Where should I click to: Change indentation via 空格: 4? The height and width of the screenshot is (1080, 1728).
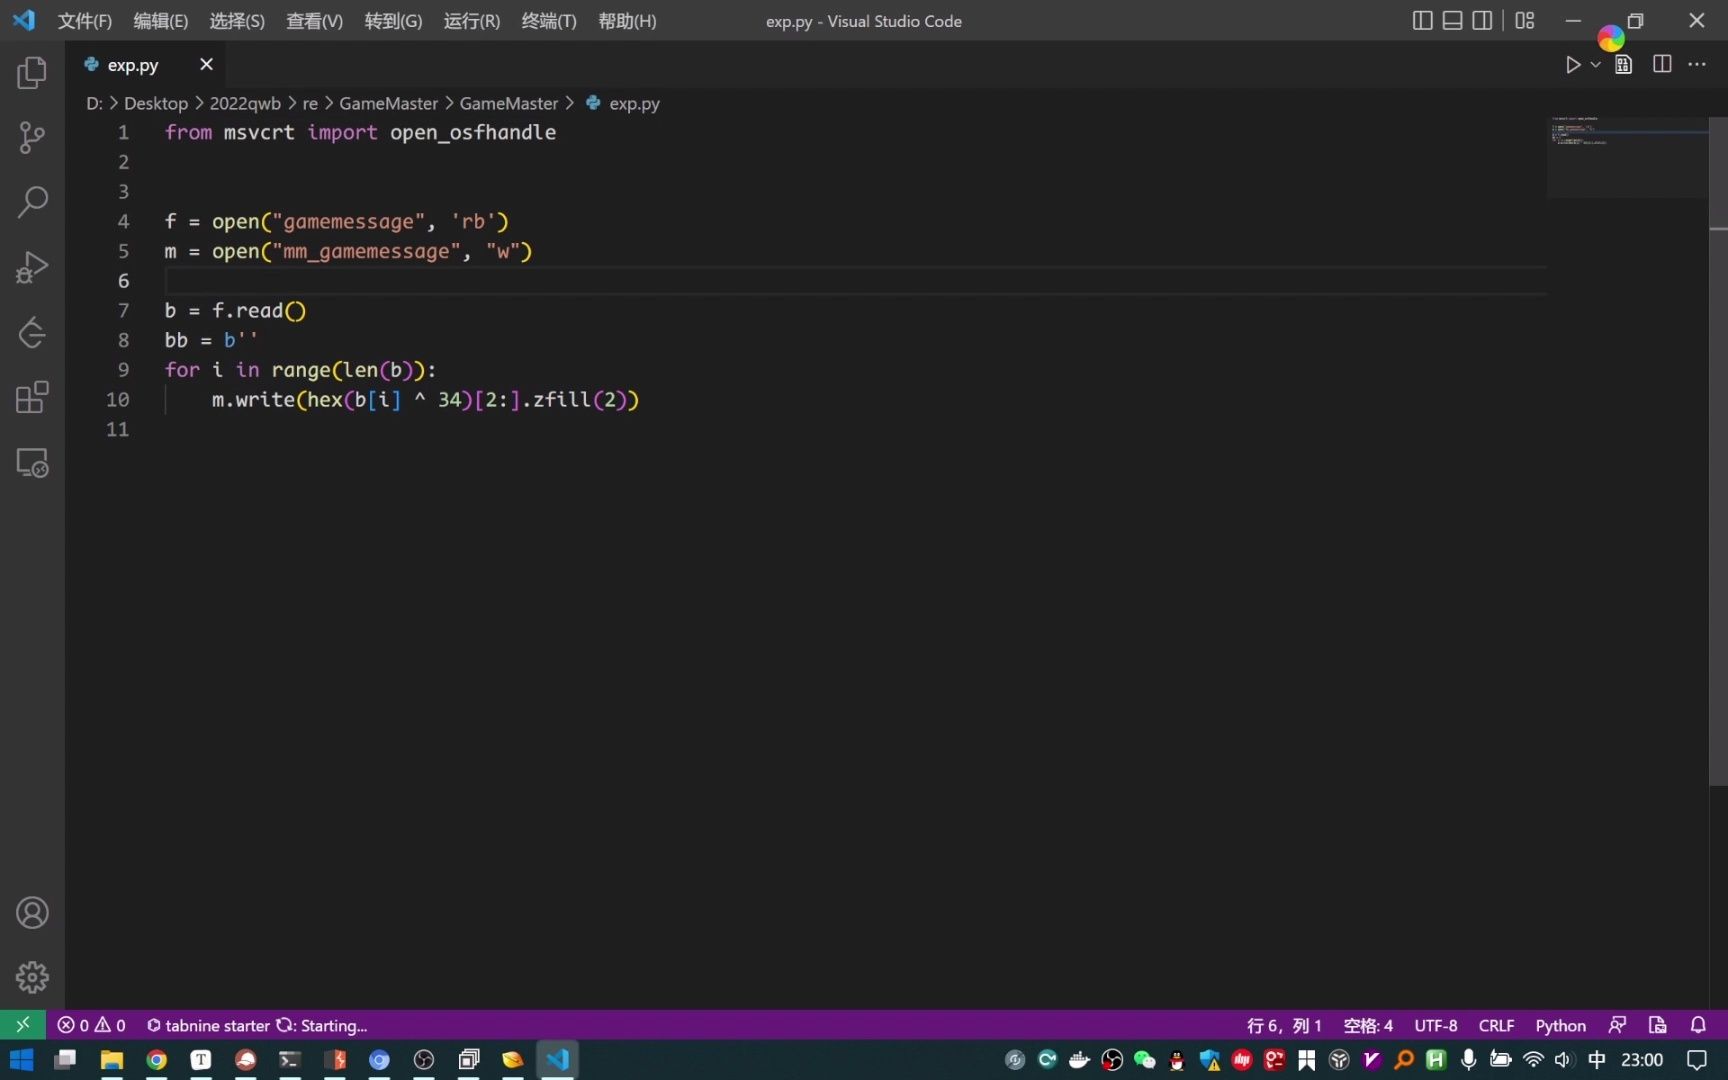(1368, 1025)
